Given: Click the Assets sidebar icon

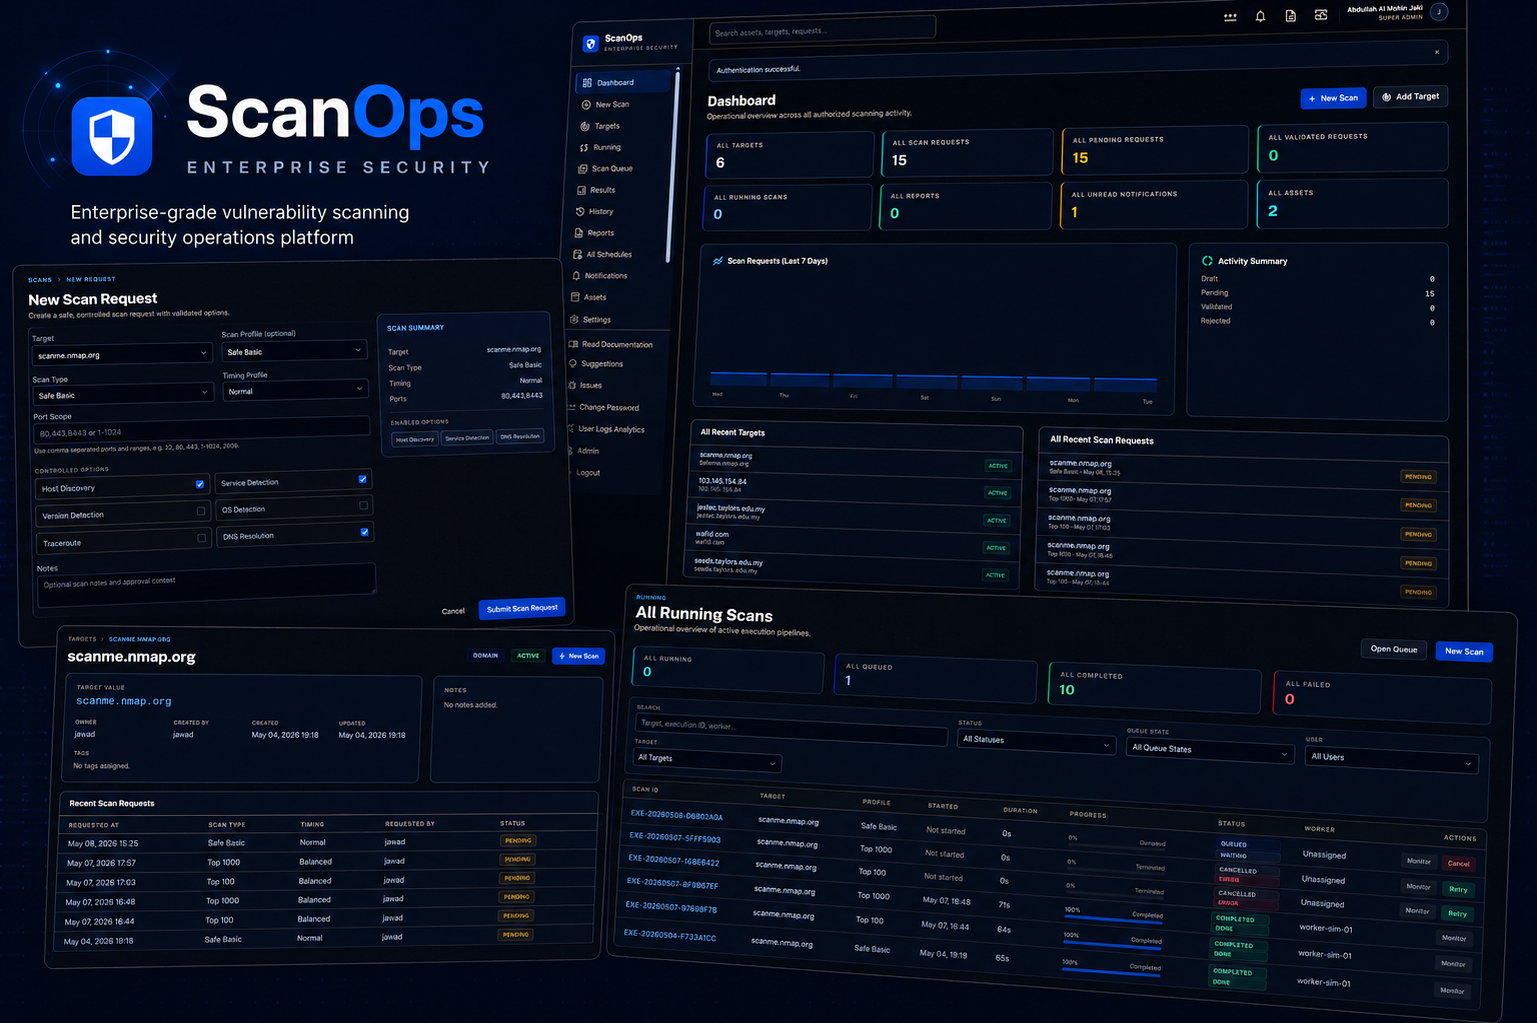Looking at the screenshot, I should click(x=575, y=297).
